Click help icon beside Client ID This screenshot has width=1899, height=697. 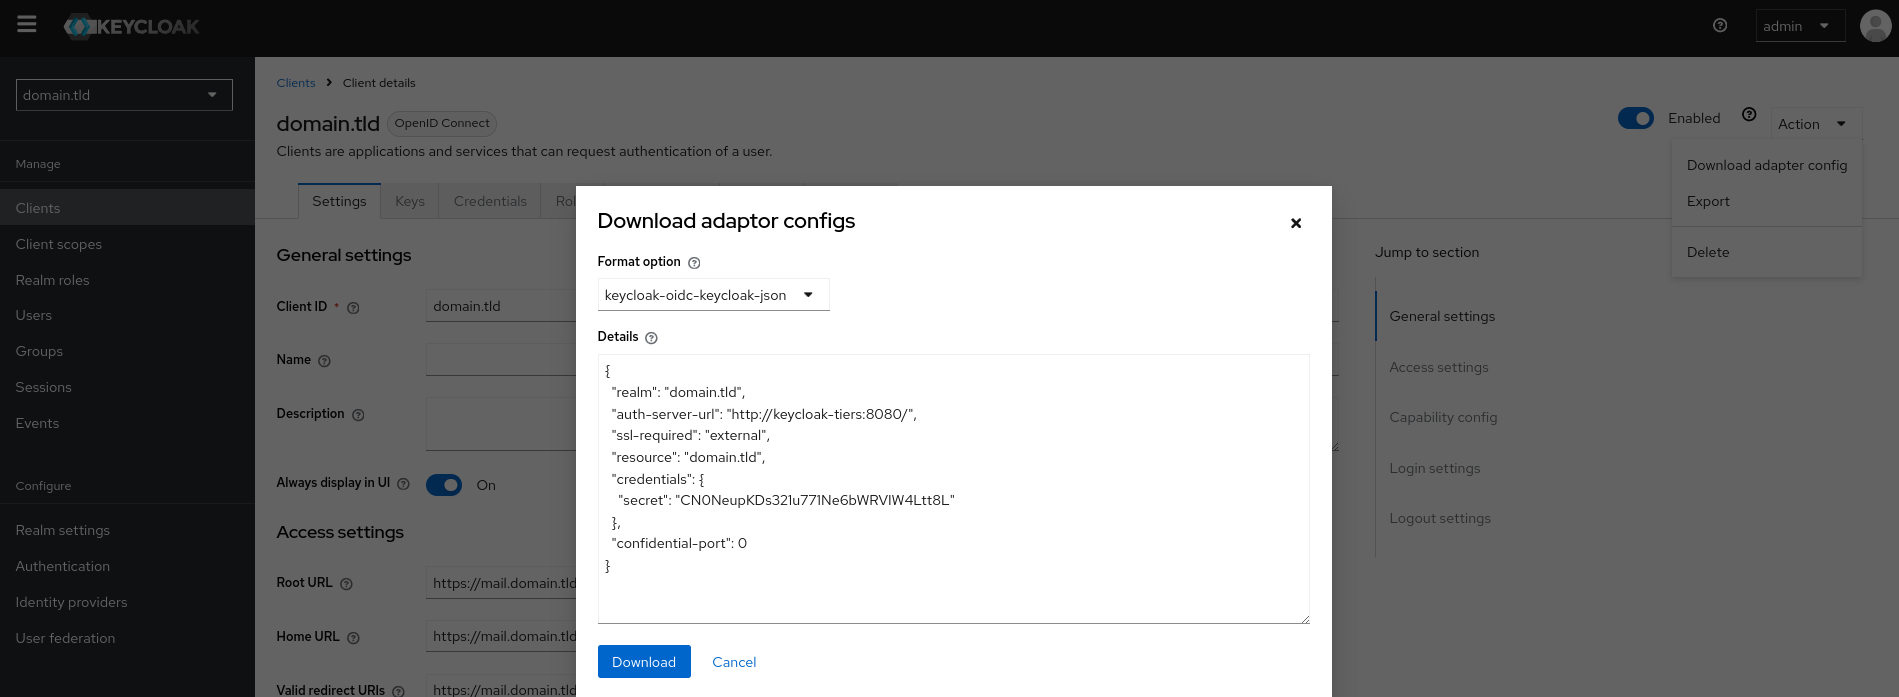tap(353, 308)
